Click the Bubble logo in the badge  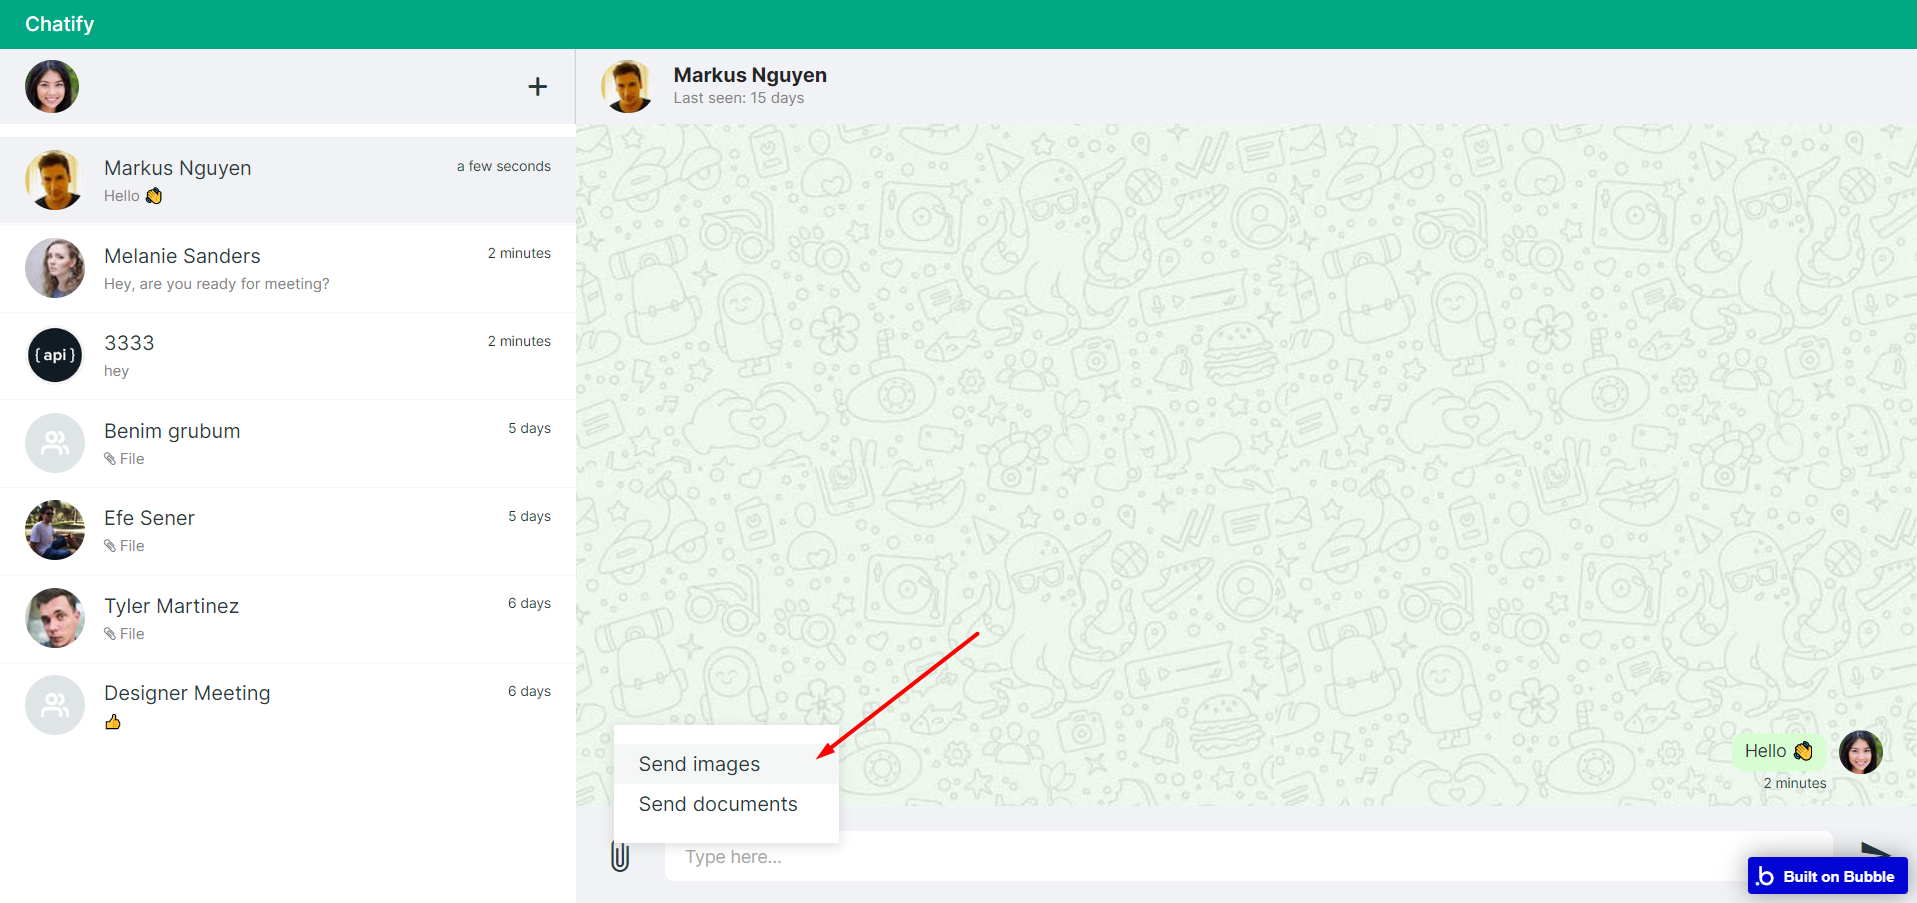coord(1765,876)
